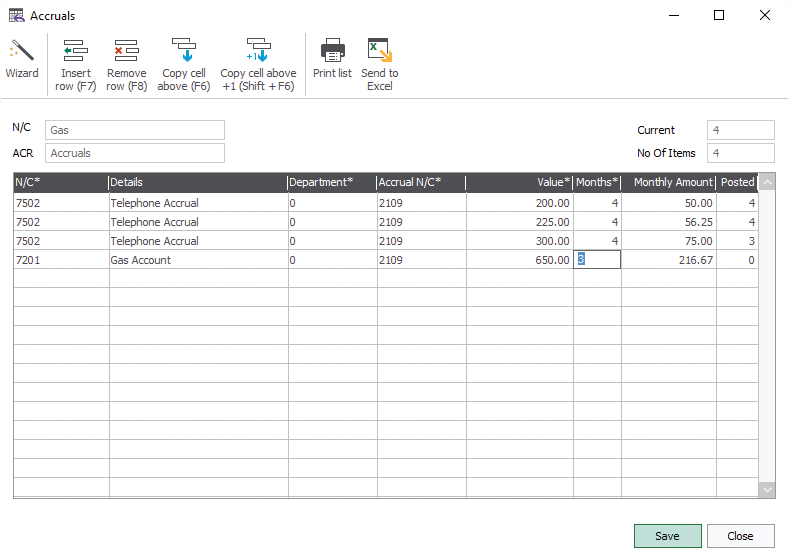Click the Current value field
The width and height of the screenshot is (789, 557).
point(741,130)
